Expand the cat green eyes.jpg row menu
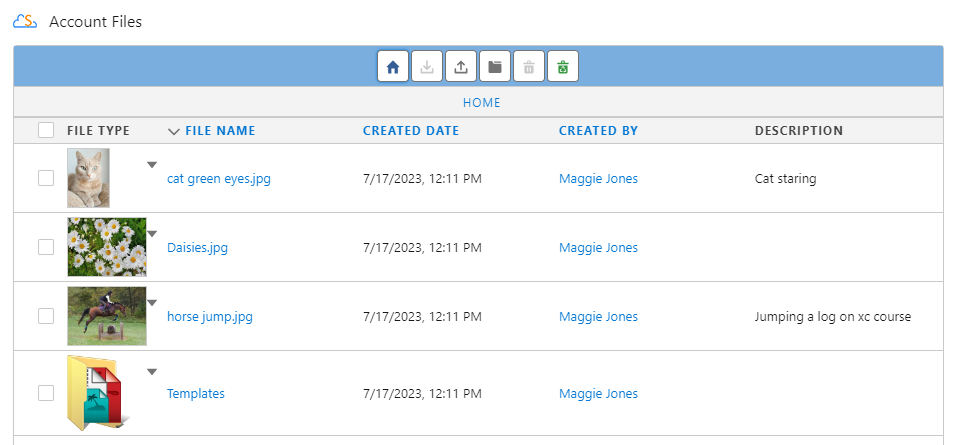Screen dimensions: 954x445 pyautogui.click(x=152, y=164)
